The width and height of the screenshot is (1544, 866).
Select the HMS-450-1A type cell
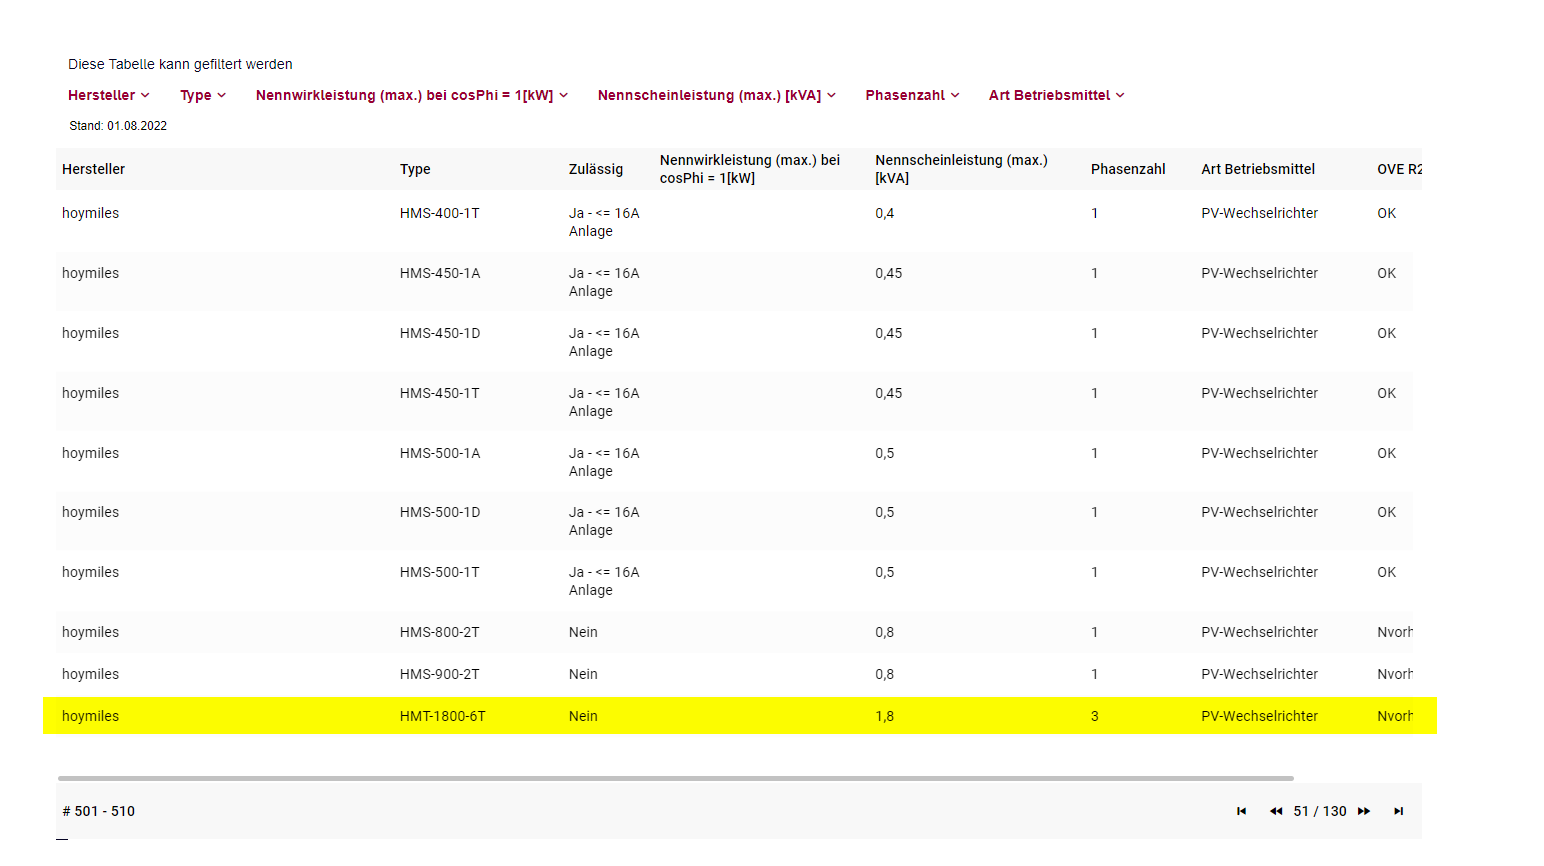pyautogui.click(x=440, y=273)
